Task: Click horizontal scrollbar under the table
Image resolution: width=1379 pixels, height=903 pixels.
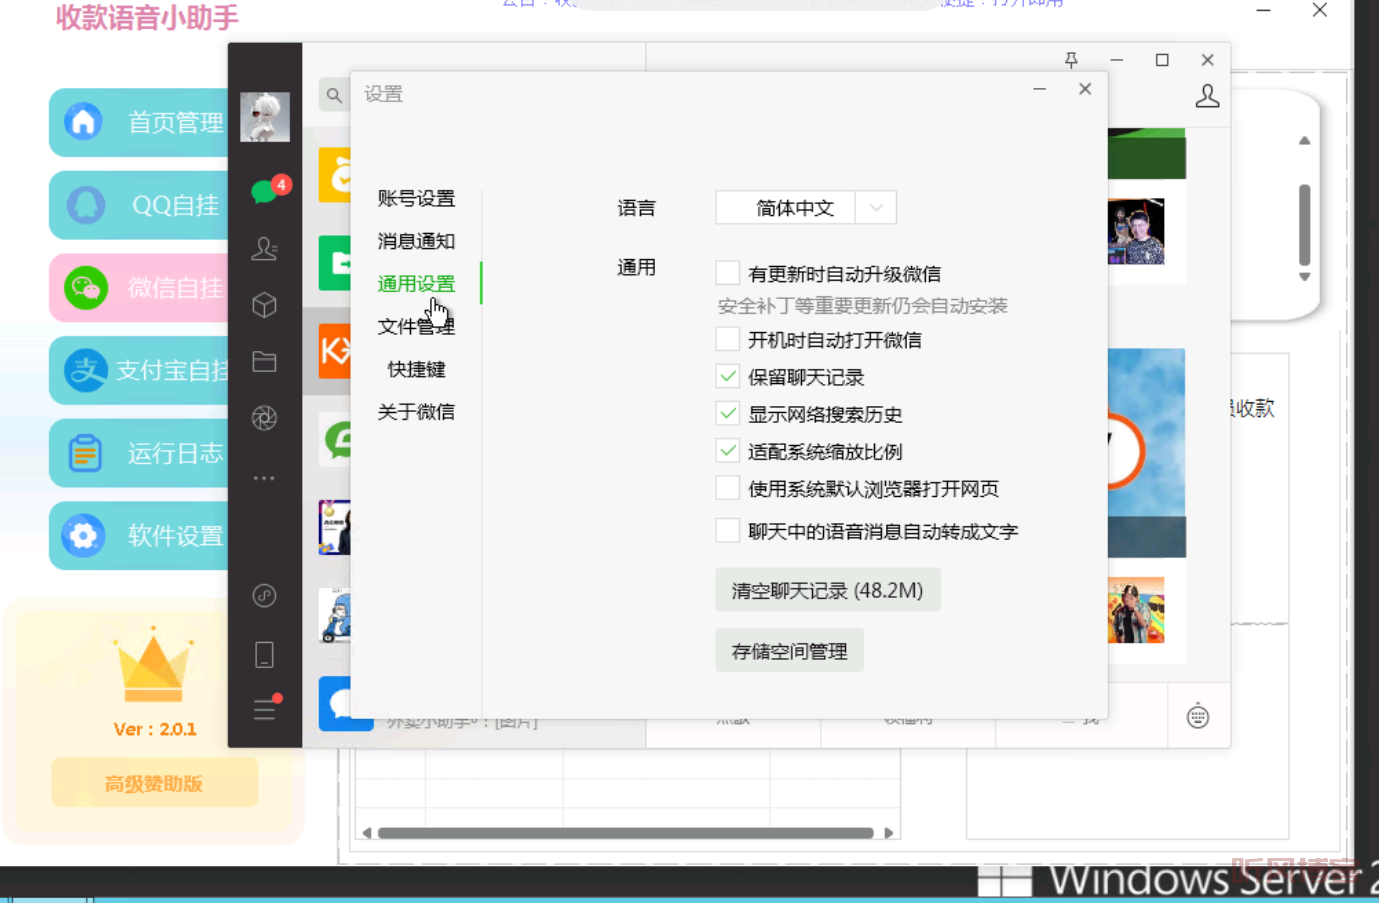Action: tap(626, 832)
